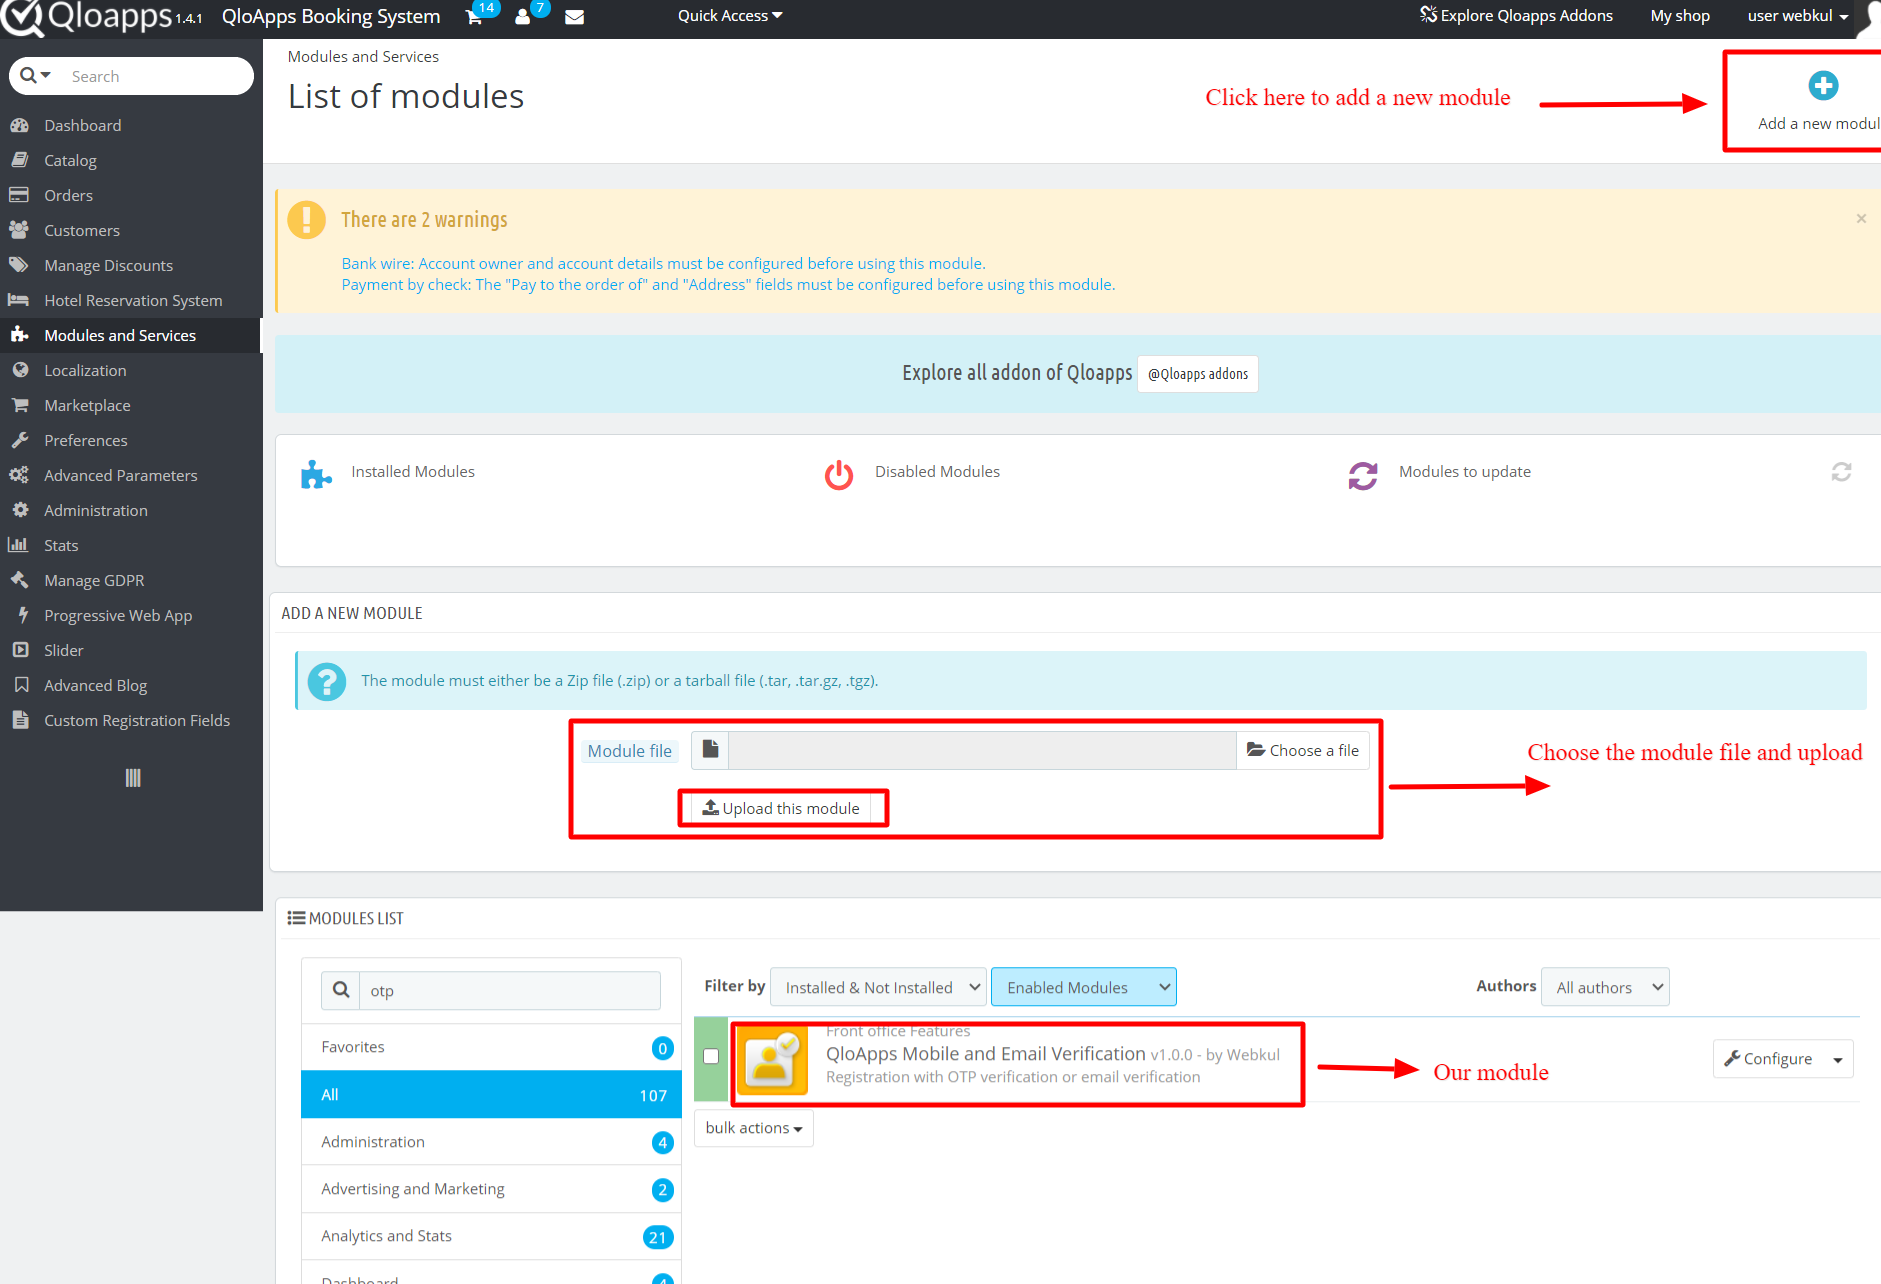The width and height of the screenshot is (1881, 1284).
Task: Click inside the otp module search field
Action: point(500,990)
